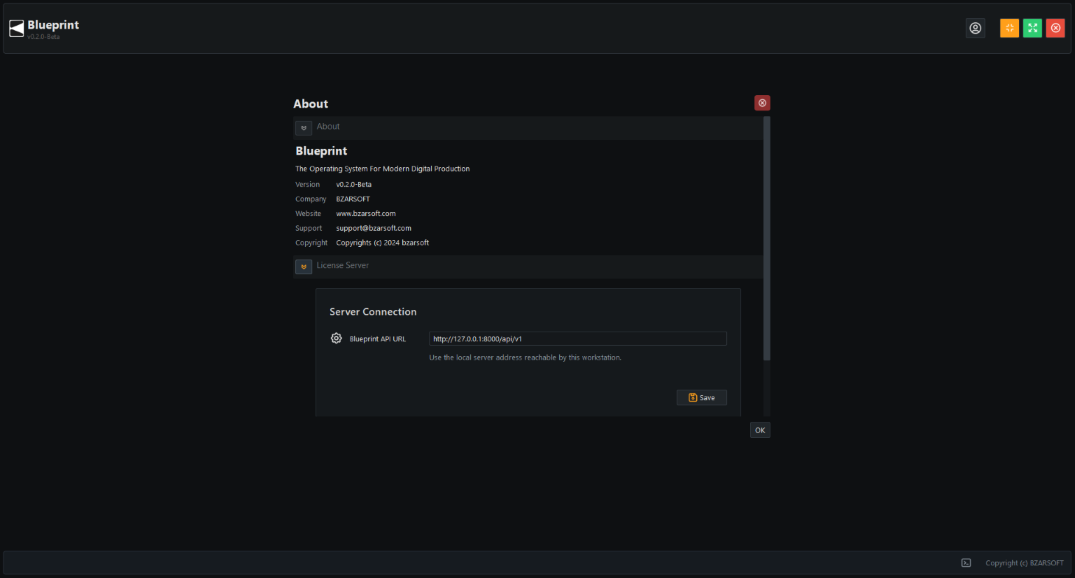Click the Copyrights (c) 2024 bzarsoft text
This screenshot has width=1075, height=578.
383,243
